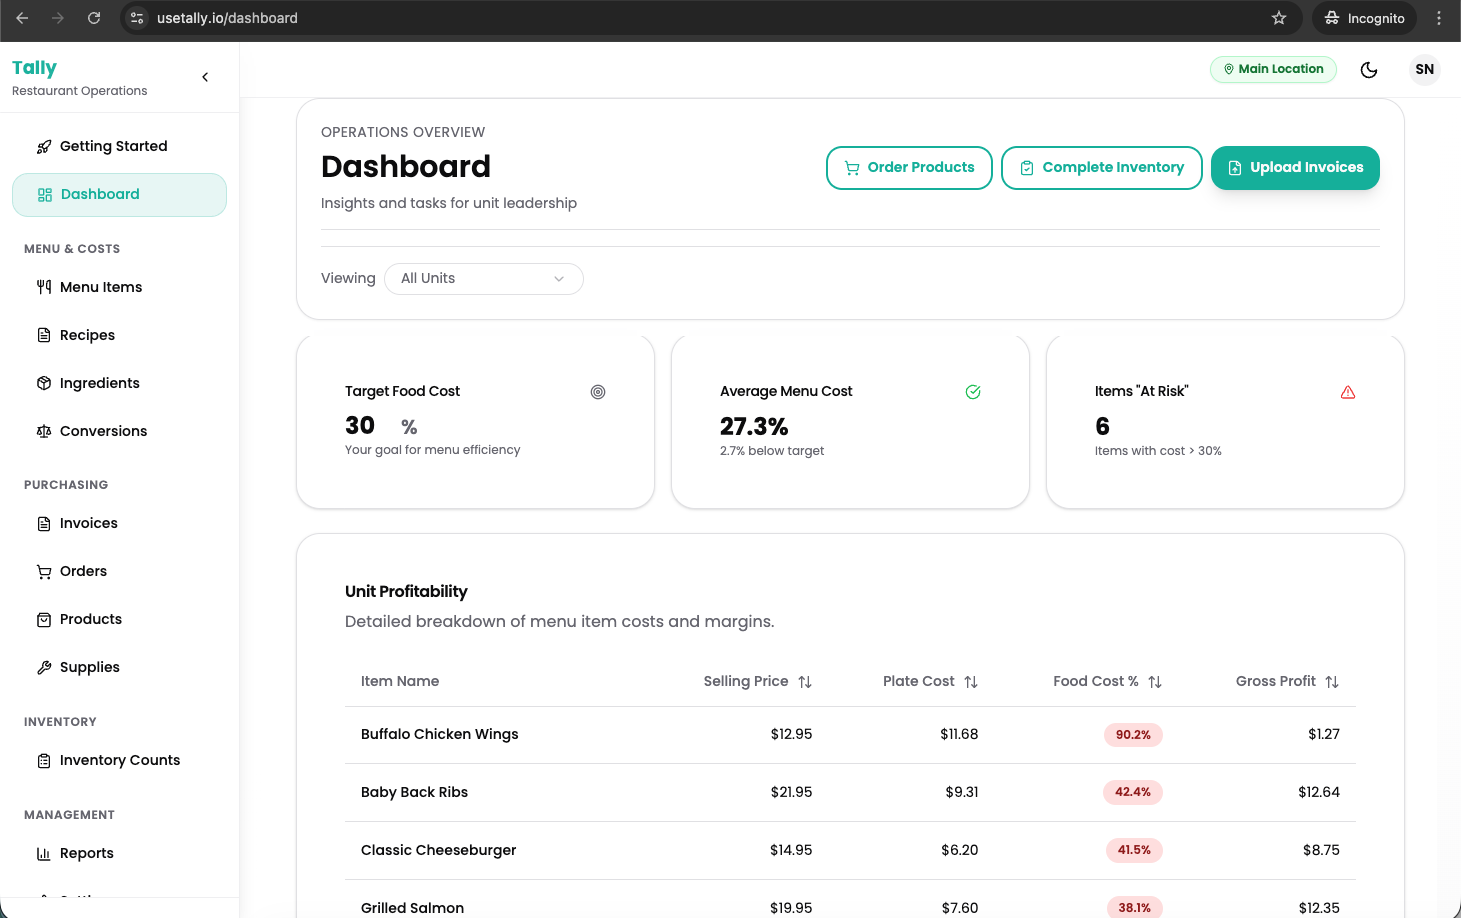Screen dimensions: 1461x918
Task: Open the Main Location selector
Action: click(x=1273, y=70)
